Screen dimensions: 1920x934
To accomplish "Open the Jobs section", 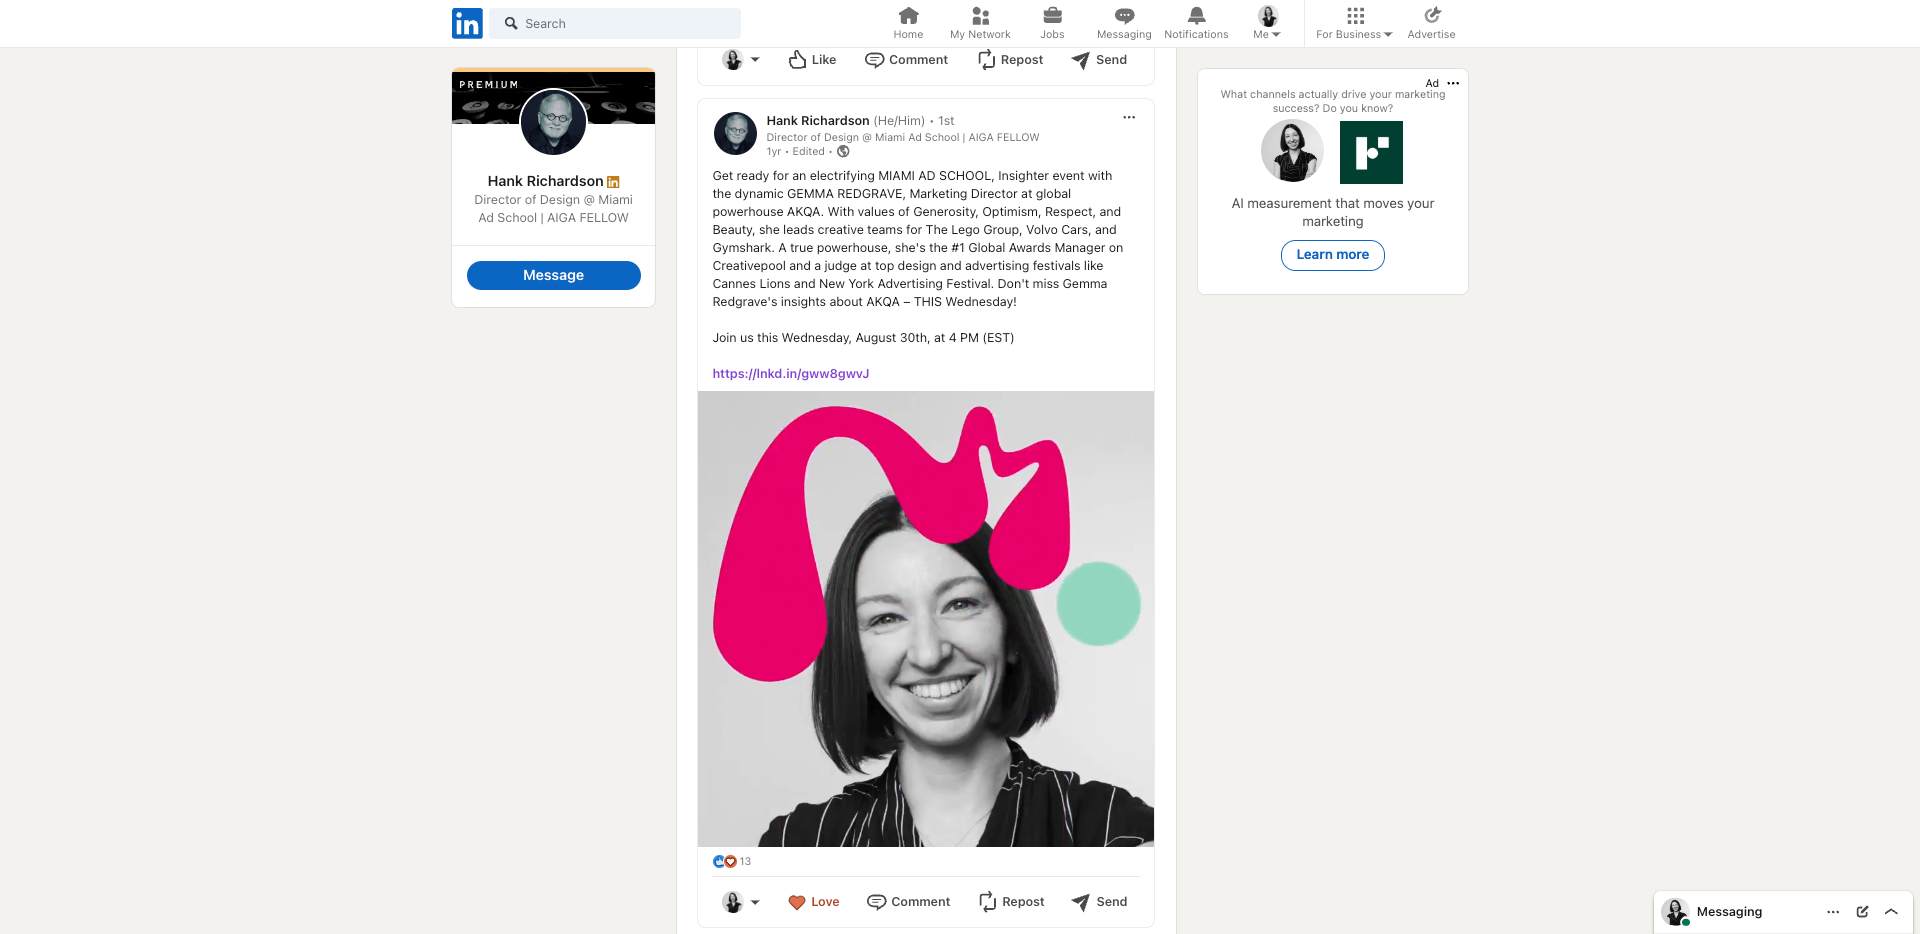I will click(x=1052, y=23).
